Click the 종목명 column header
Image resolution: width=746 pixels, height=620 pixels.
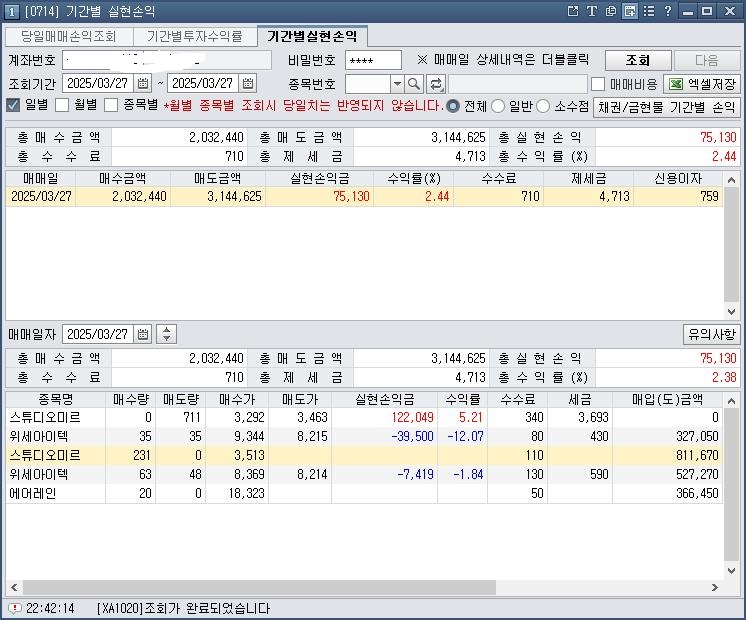coord(56,399)
